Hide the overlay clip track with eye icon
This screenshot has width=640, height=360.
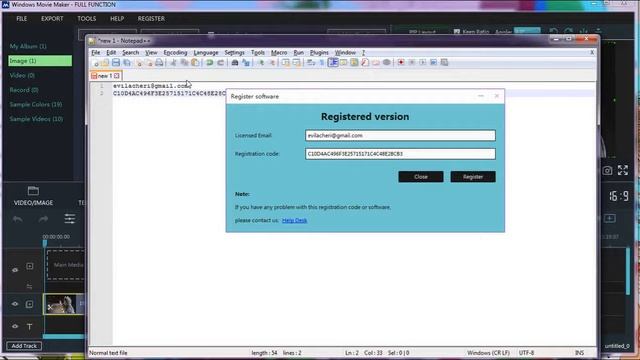click(15, 304)
